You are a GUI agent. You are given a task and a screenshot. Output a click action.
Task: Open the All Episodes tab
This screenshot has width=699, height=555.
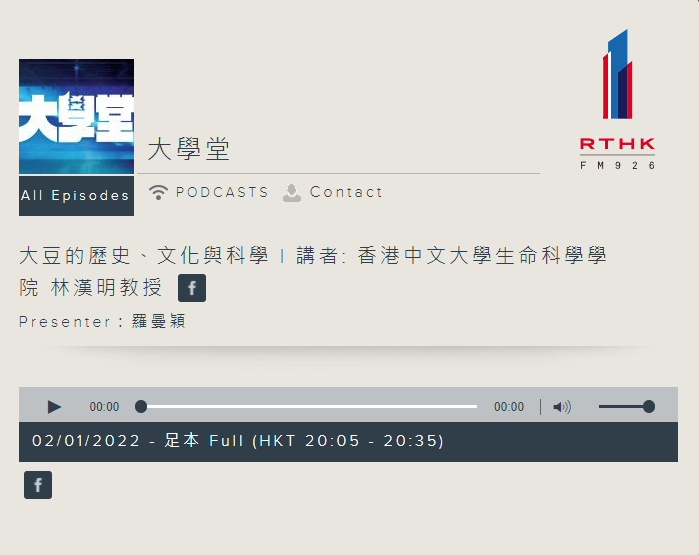coord(76,196)
